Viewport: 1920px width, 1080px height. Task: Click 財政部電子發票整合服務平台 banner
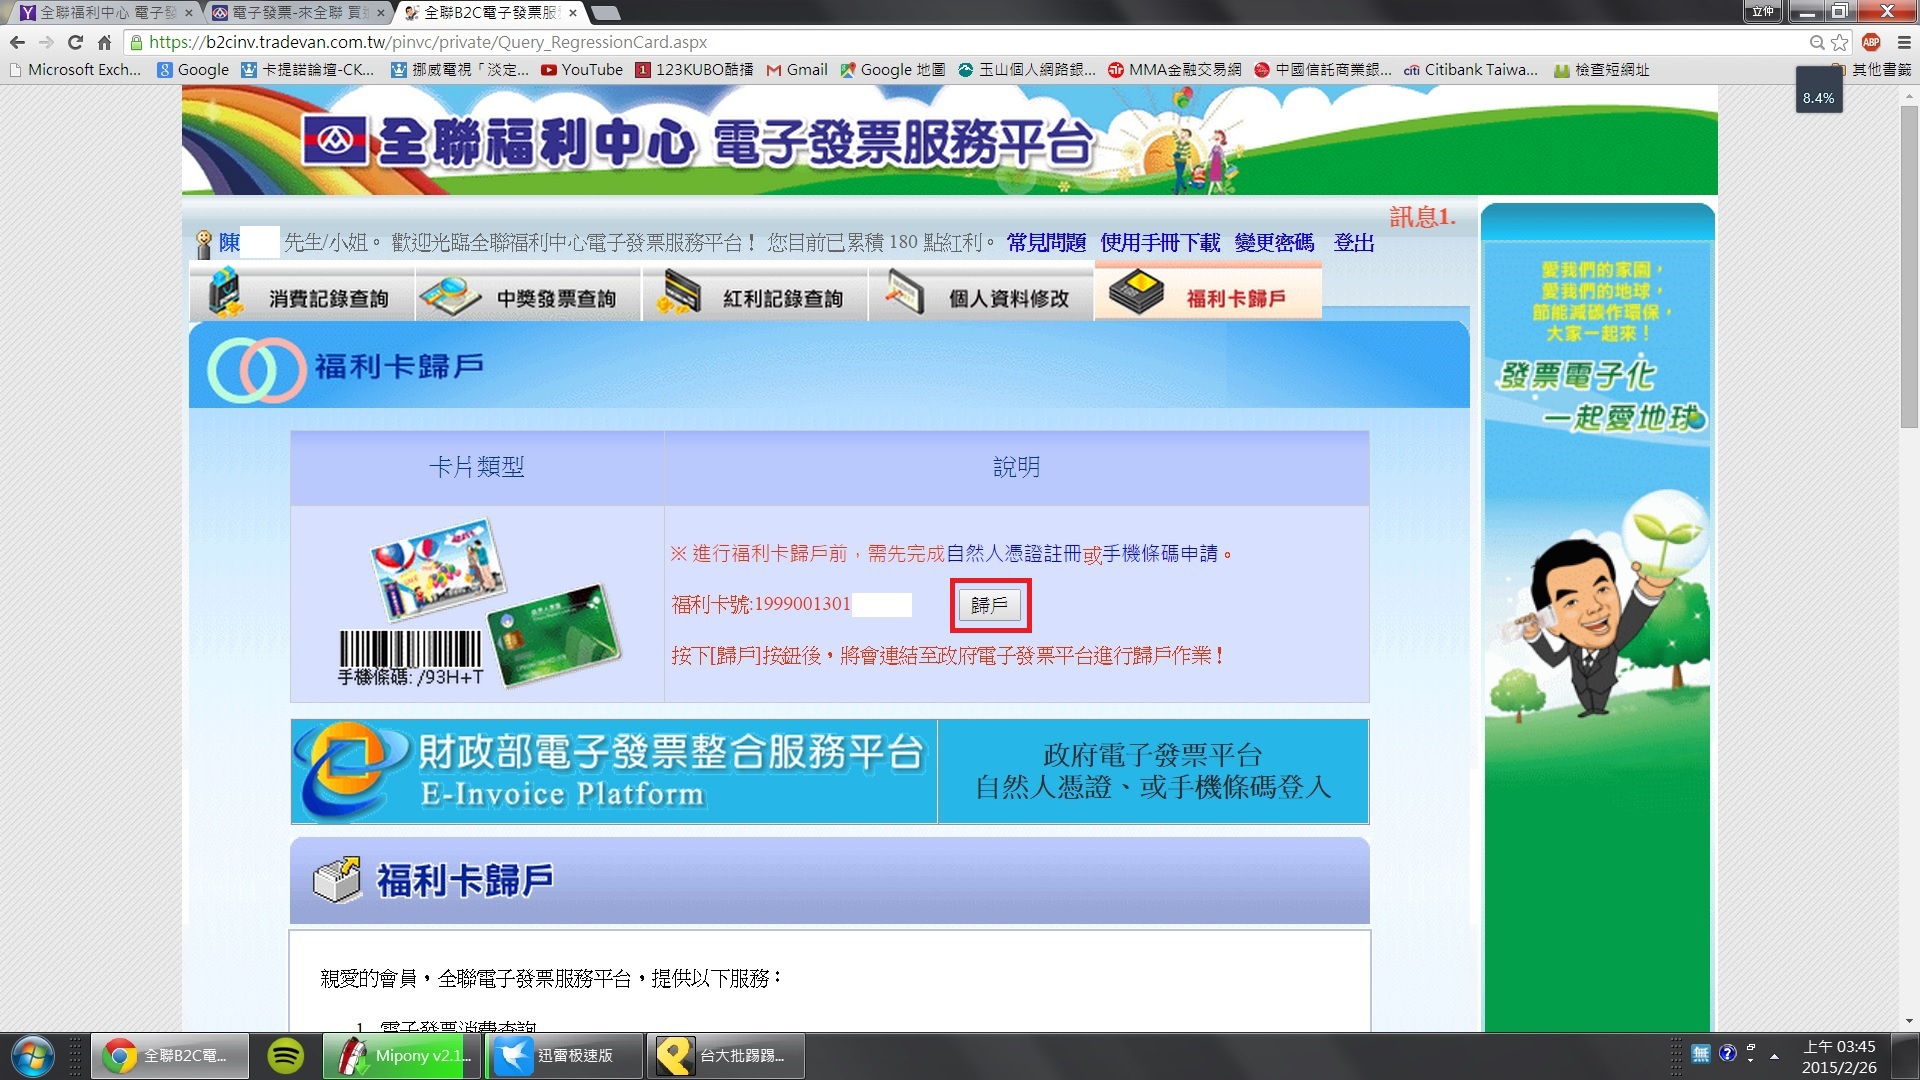point(614,771)
